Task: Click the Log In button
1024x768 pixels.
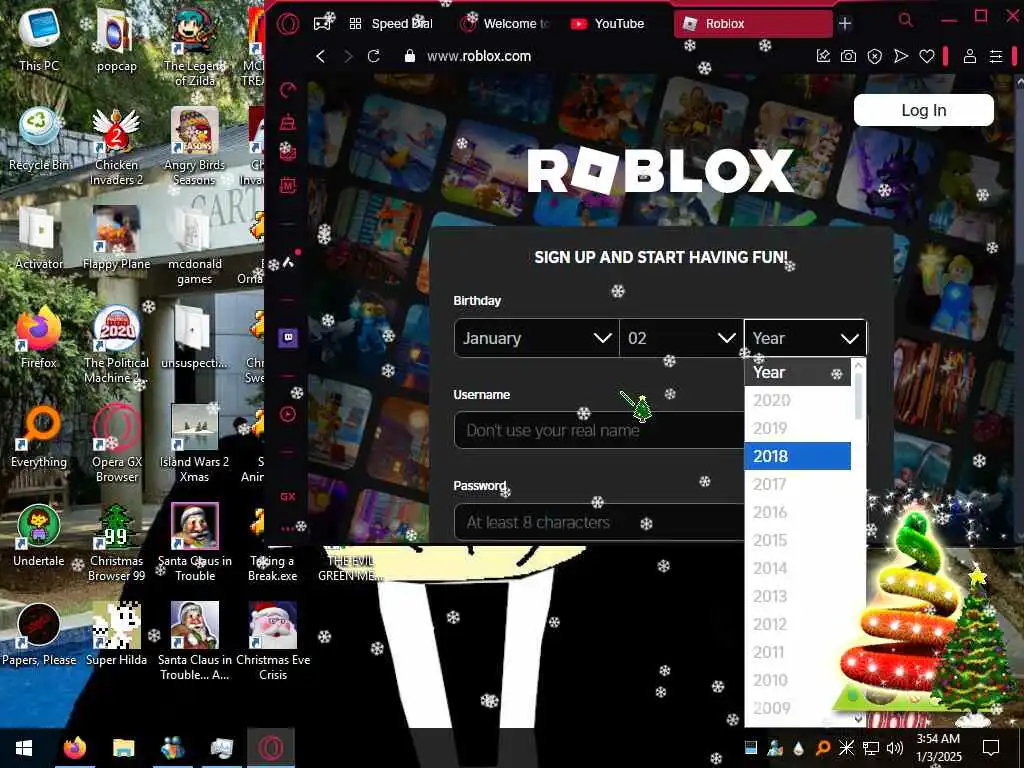Action: (923, 110)
